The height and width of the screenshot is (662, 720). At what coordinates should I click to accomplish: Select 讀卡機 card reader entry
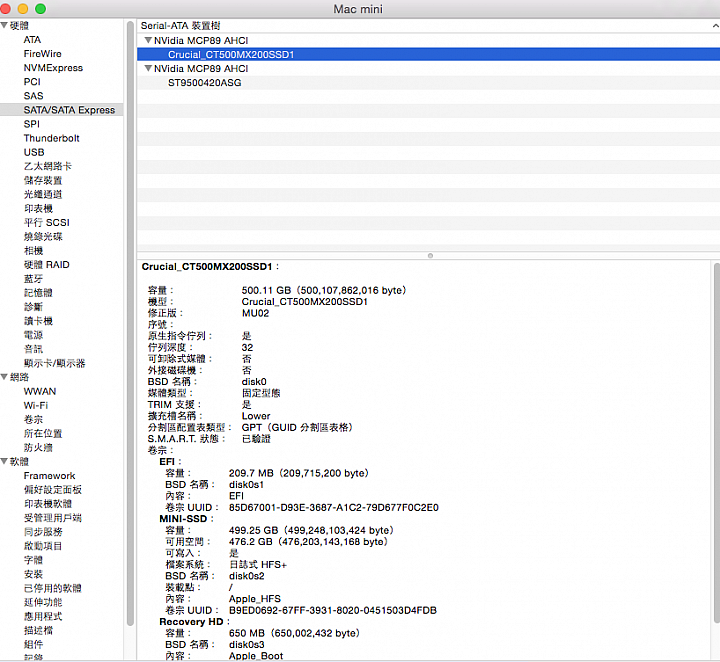tap(38, 321)
